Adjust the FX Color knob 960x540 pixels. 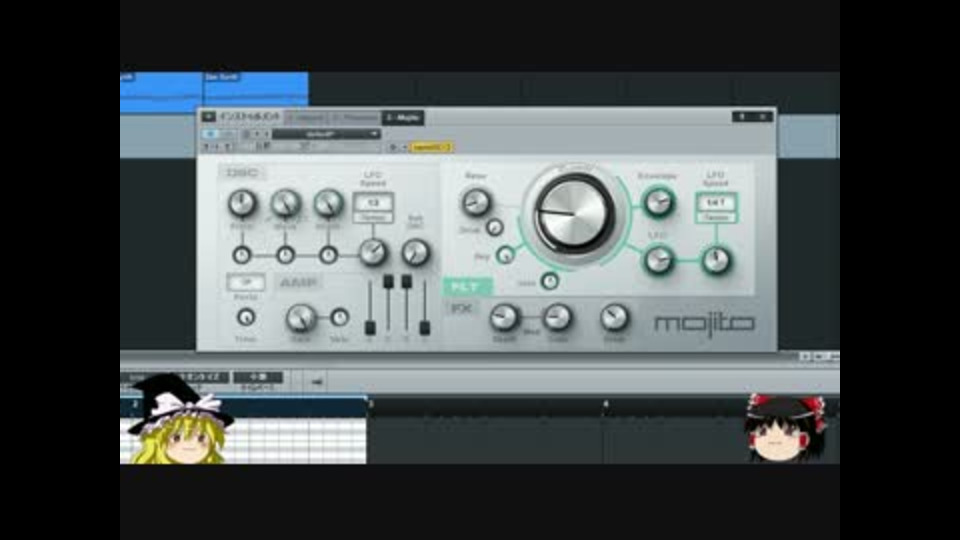(x=558, y=318)
